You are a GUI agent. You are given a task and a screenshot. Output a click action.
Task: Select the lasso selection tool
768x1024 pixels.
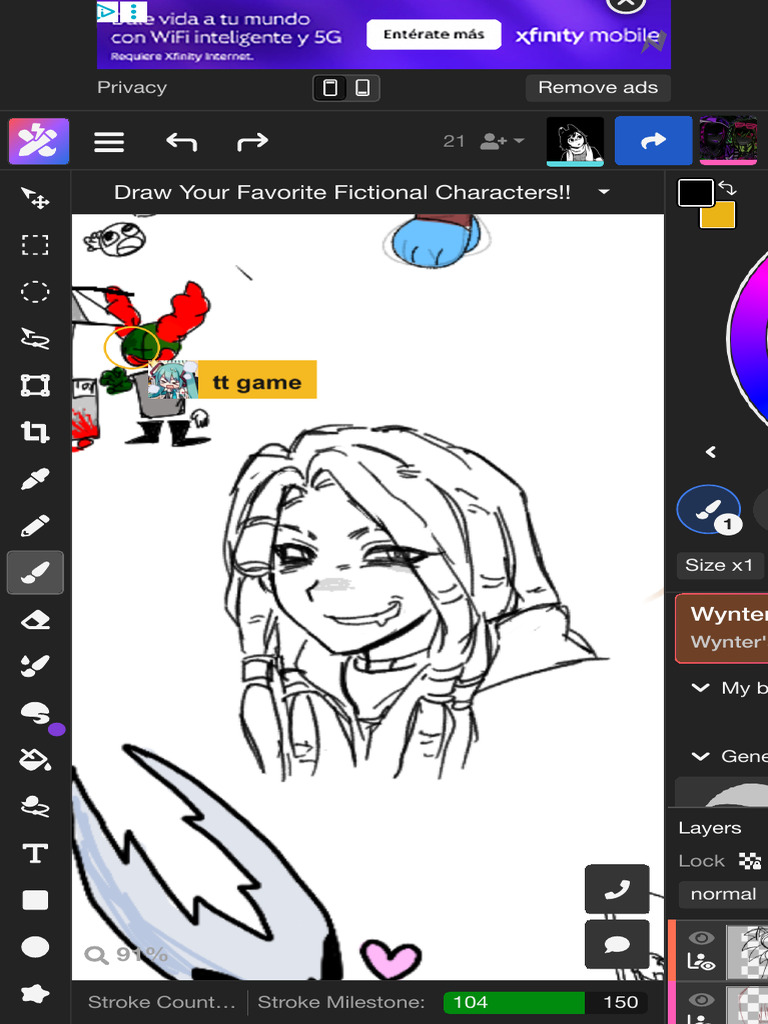(x=35, y=339)
